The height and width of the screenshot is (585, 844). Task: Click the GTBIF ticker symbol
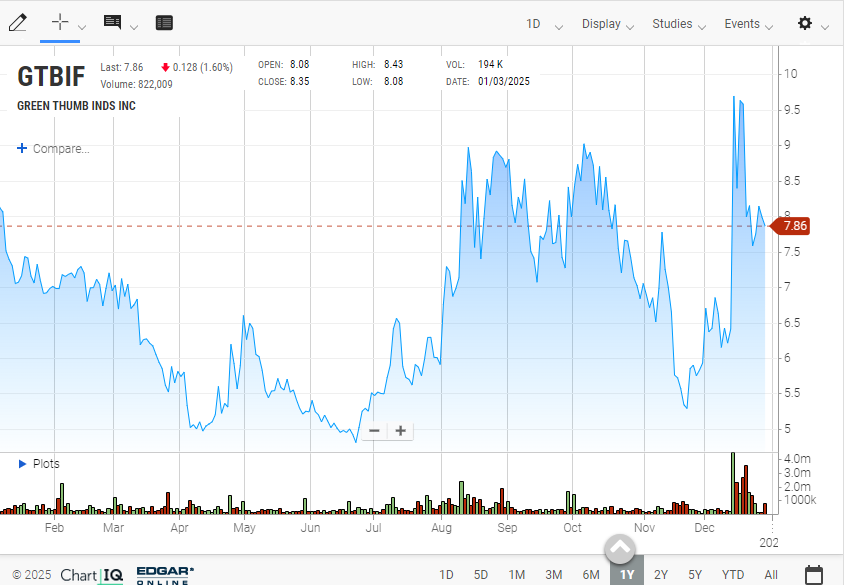51,76
